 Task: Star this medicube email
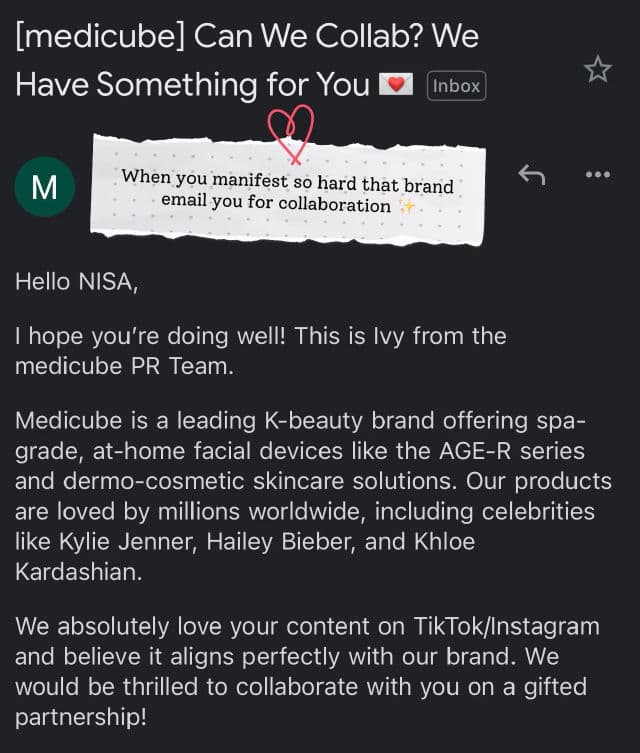597,69
